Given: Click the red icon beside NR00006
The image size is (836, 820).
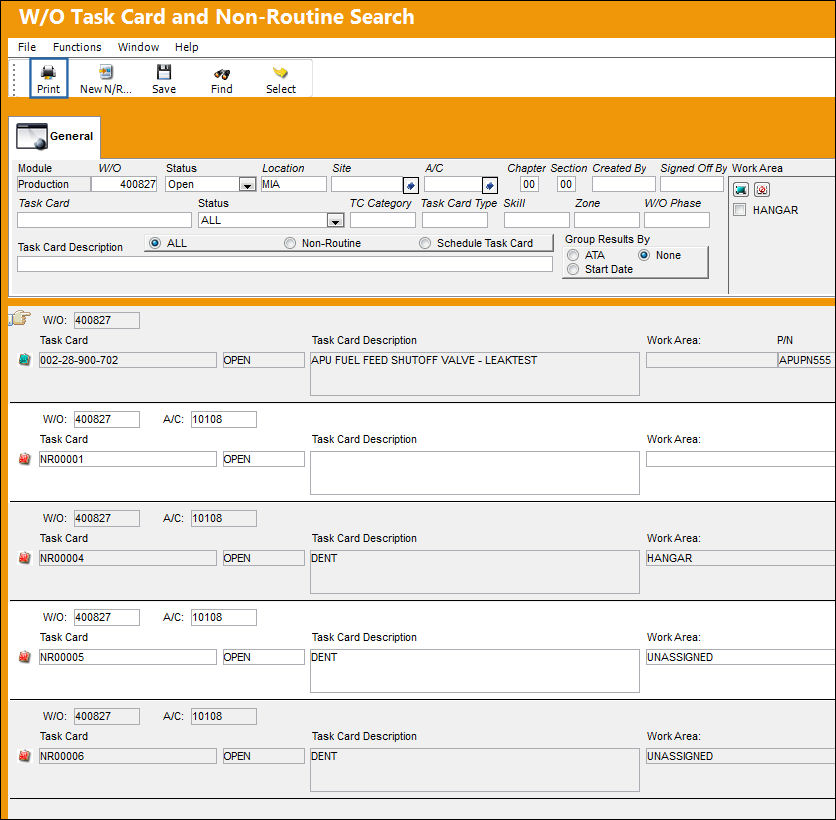Looking at the screenshot, I should [x=25, y=756].
